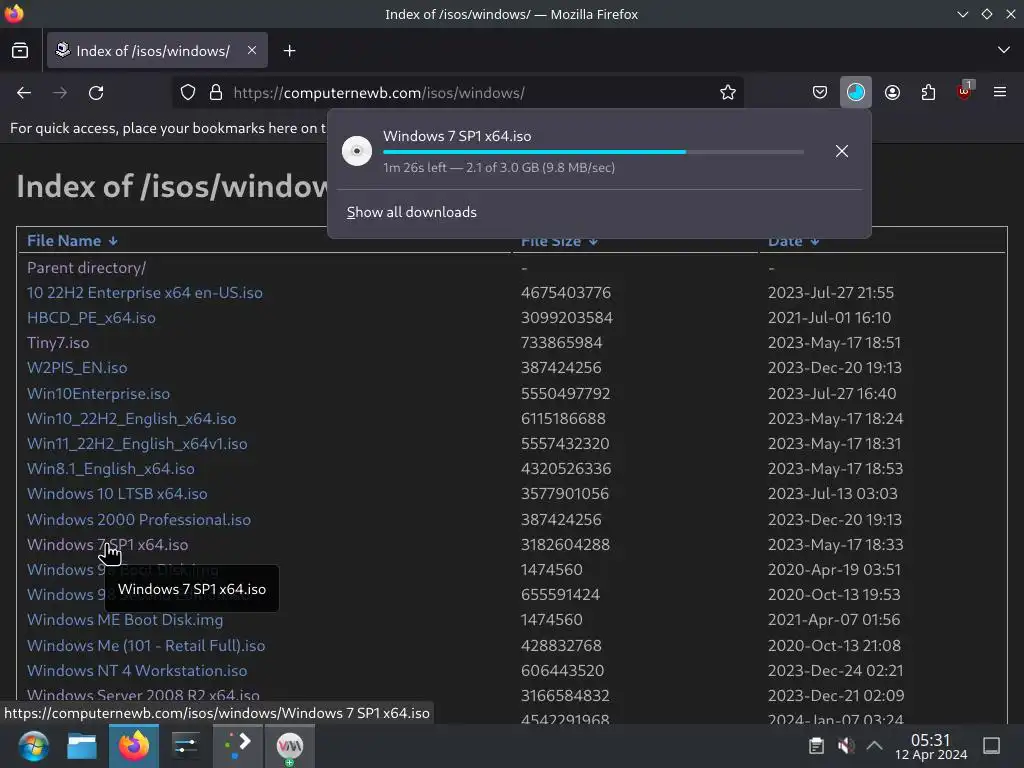Toggle the downloads panel button
Screen dimensions: 1024x768
pos(856,93)
